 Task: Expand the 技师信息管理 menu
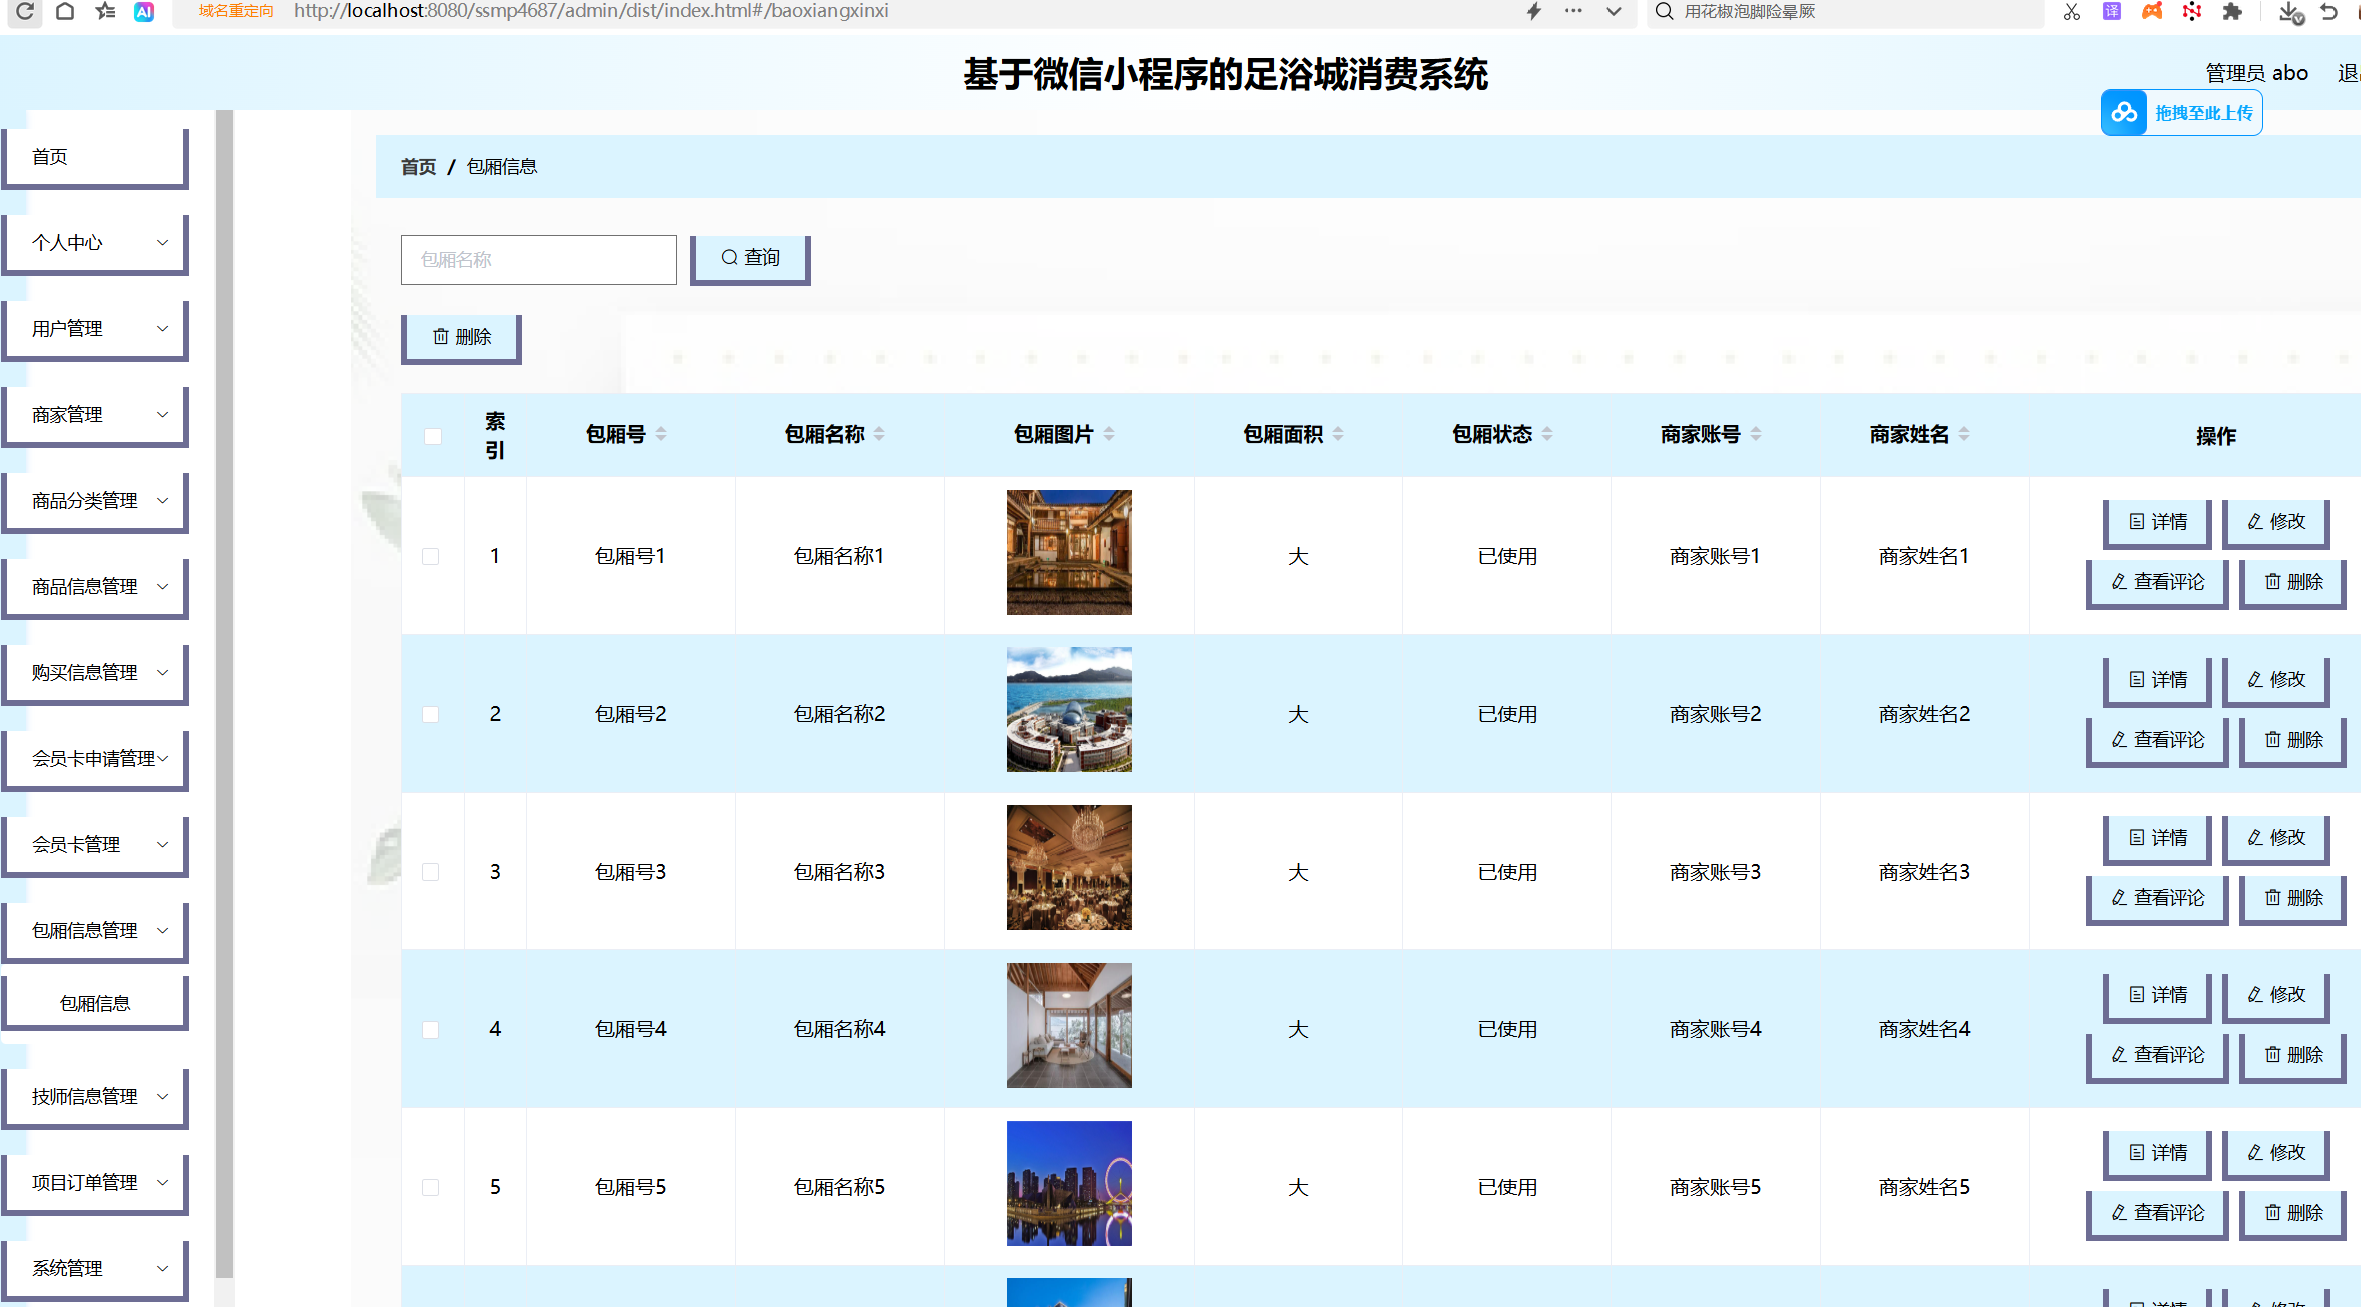point(95,1097)
